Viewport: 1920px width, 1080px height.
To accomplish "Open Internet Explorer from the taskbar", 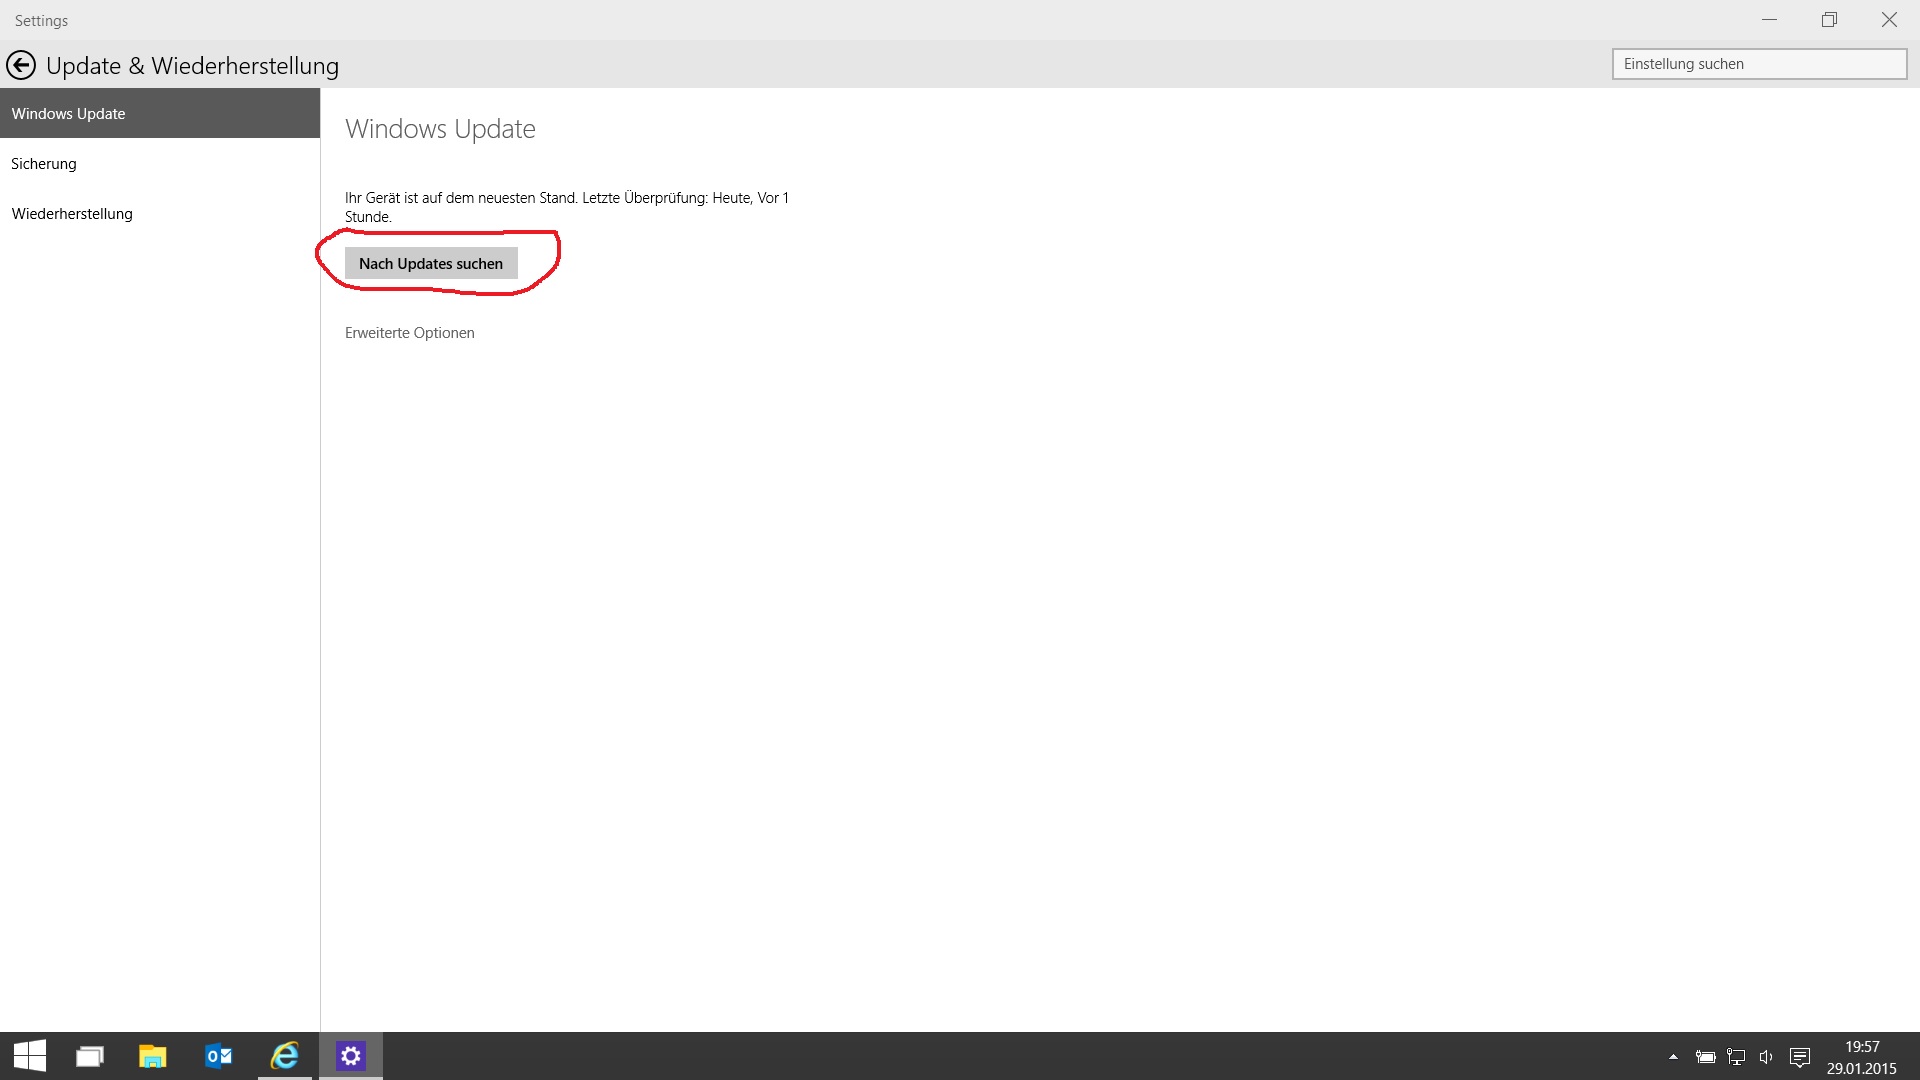I will pyautogui.click(x=285, y=1056).
